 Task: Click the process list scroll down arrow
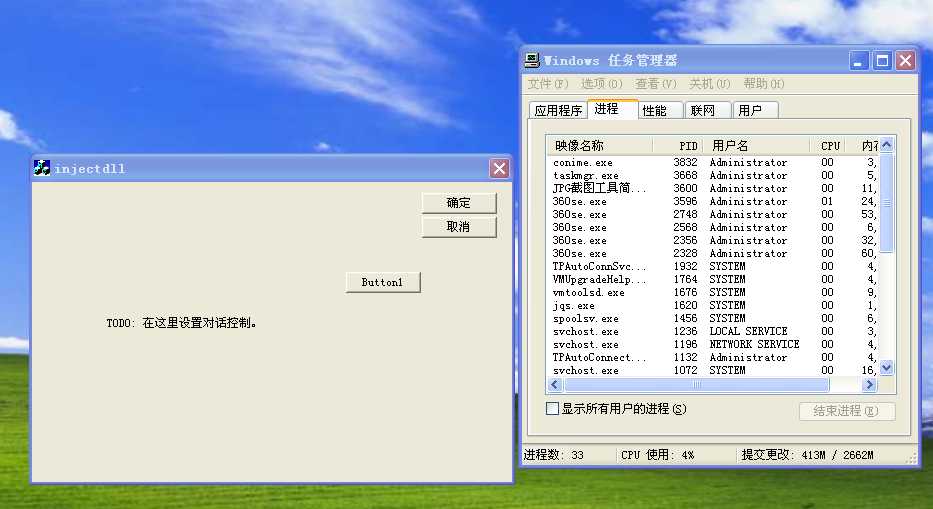887,369
